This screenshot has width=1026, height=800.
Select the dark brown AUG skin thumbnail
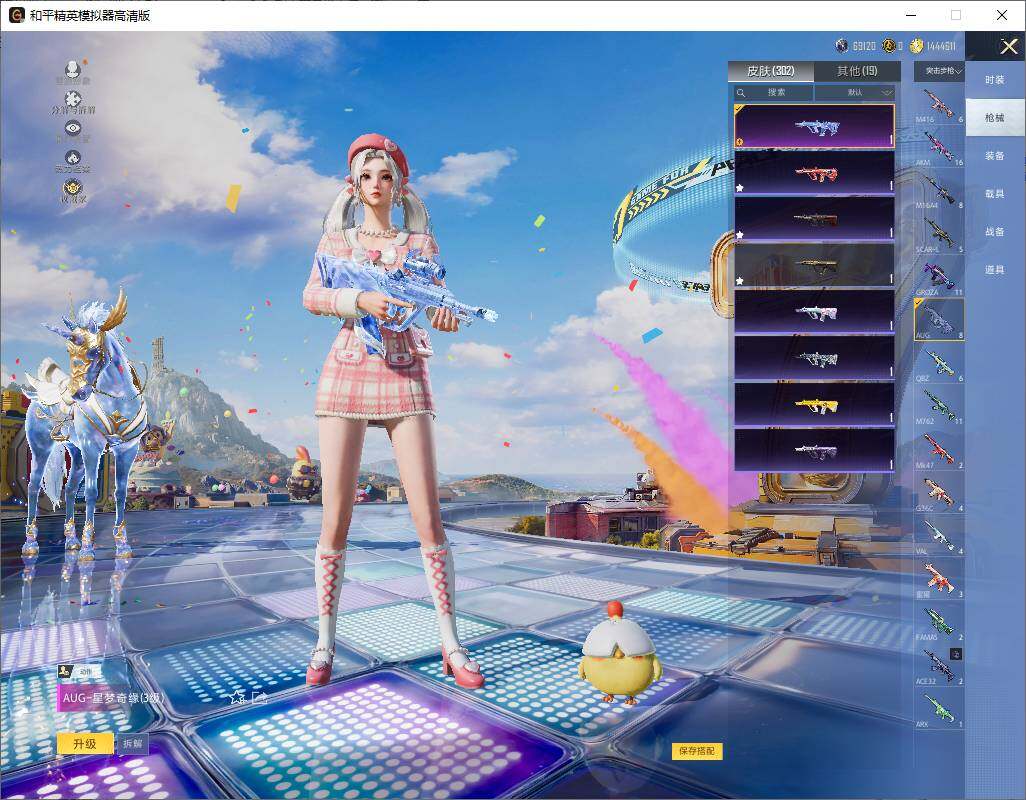coord(814,218)
